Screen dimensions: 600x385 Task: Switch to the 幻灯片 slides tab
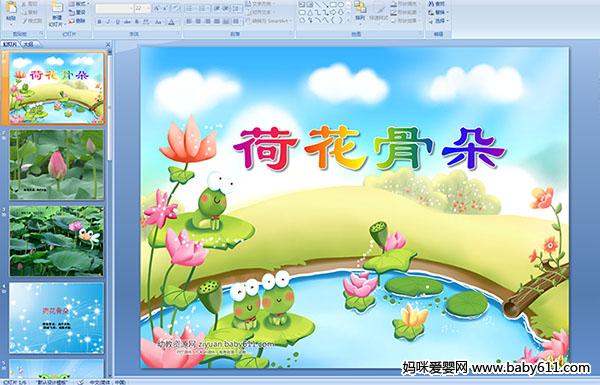(x=10, y=44)
